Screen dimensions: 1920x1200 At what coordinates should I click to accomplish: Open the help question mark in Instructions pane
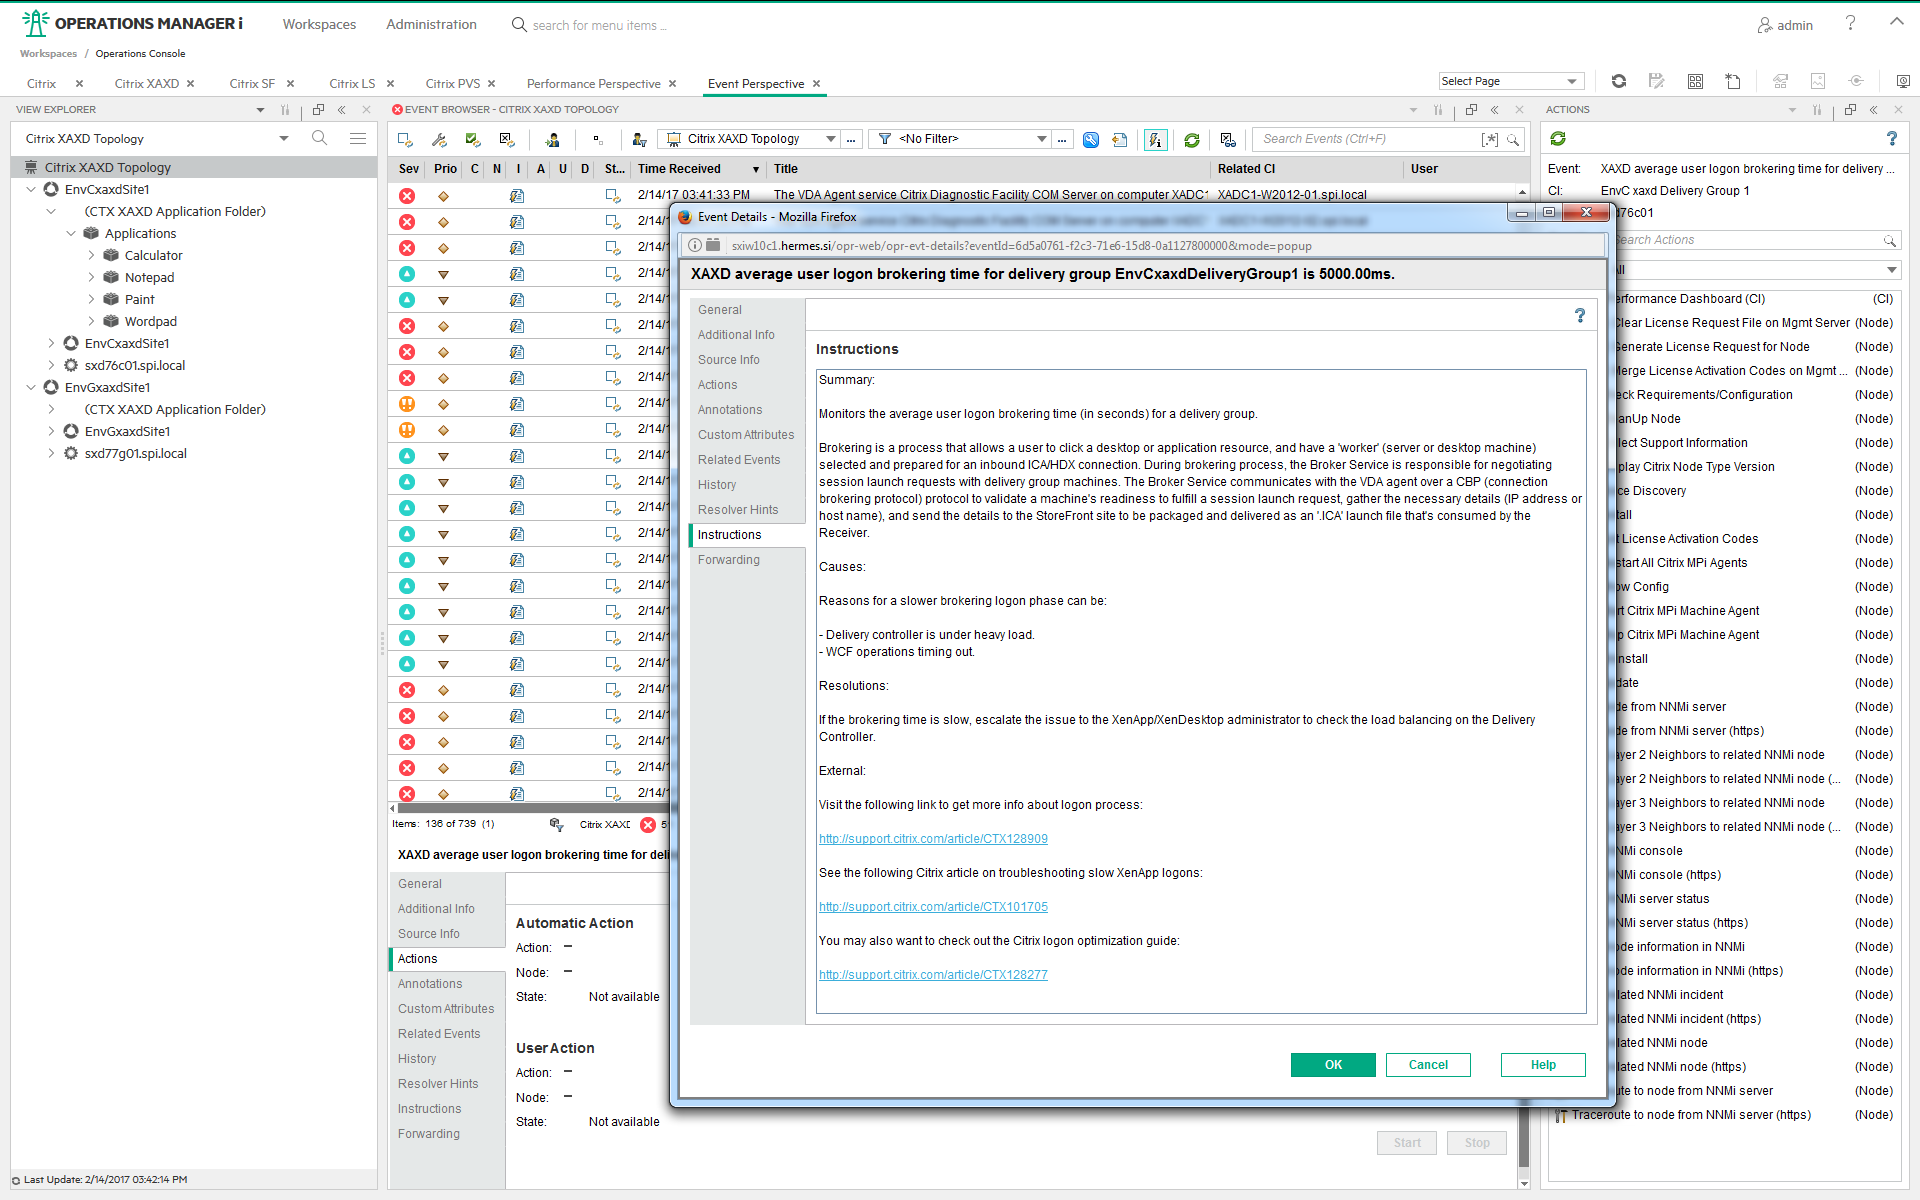click(x=1580, y=316)
